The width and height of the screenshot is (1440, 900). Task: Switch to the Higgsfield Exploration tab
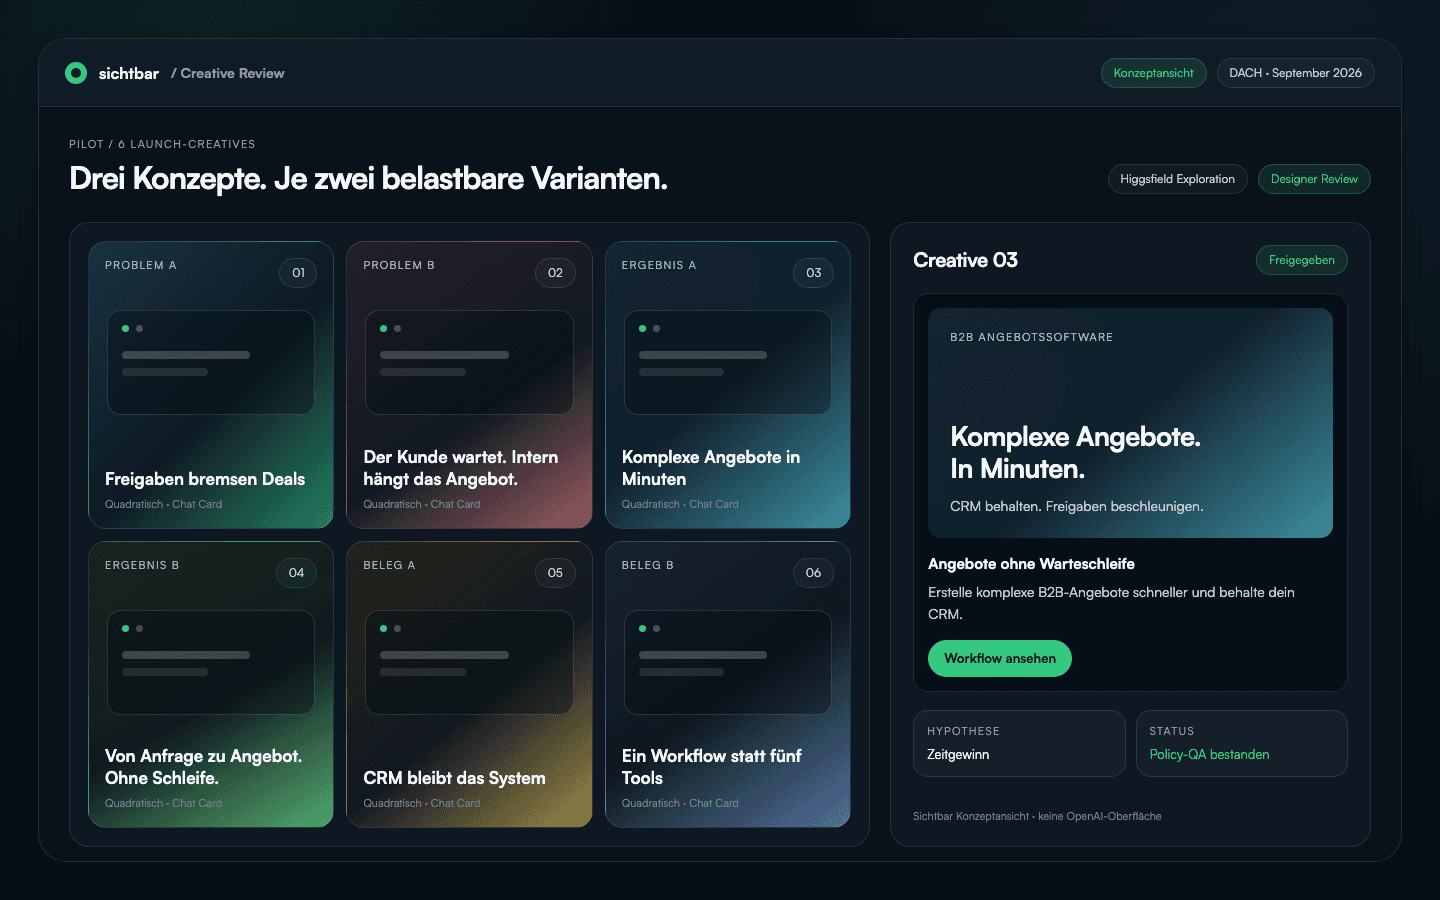click(1177, 179)
